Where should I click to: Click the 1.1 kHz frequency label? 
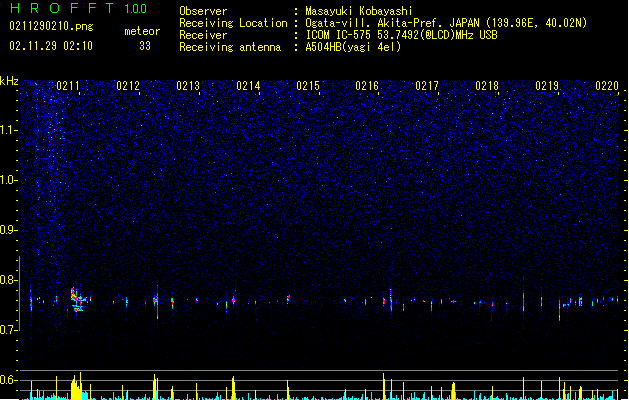[8, 130]
